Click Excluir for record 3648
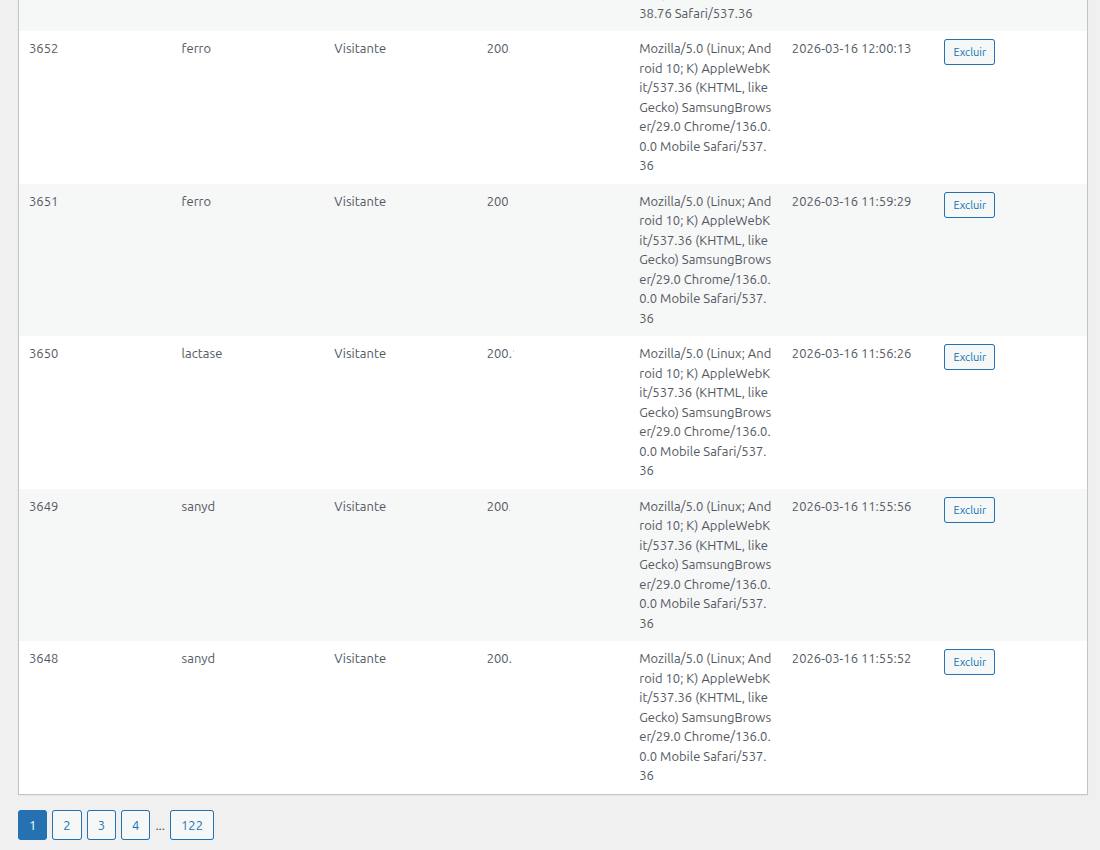Viewport: 1100px width, 850px height. (x=968, y=662)
